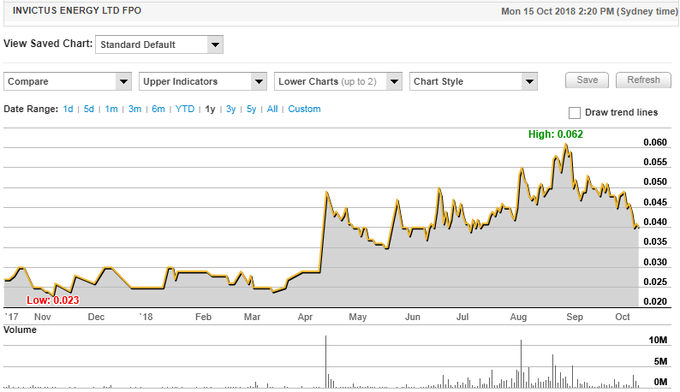Screen dimensions: 680x392
Task: Select the 1y date range
Action: (210, 109)
